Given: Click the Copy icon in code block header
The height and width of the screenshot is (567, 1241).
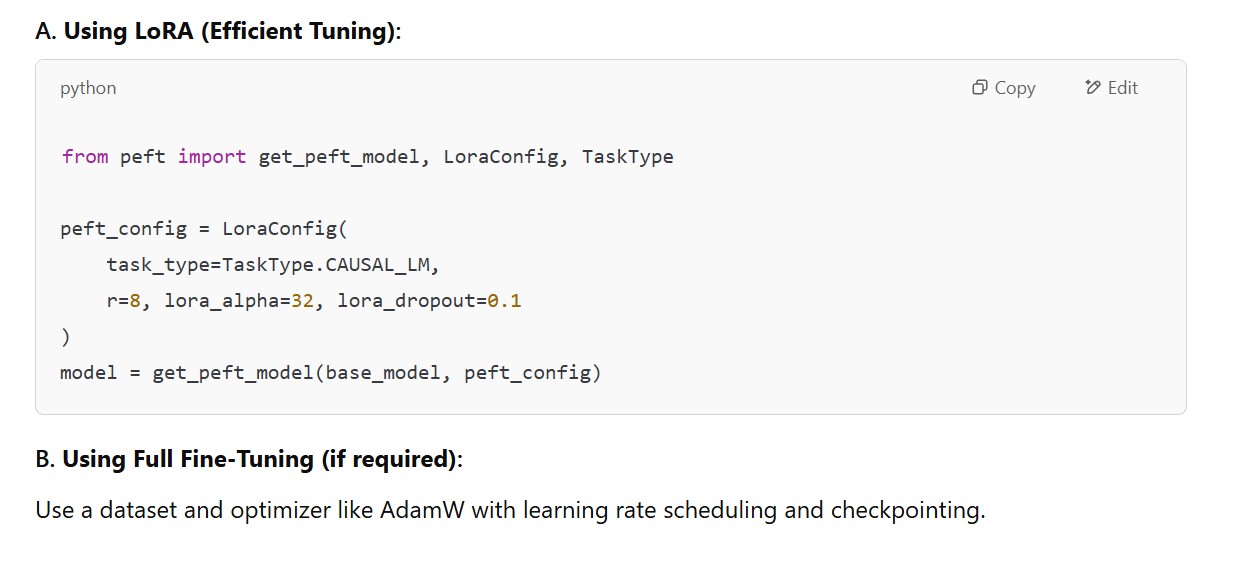Looking at the screenshot, I should (979, 88).
